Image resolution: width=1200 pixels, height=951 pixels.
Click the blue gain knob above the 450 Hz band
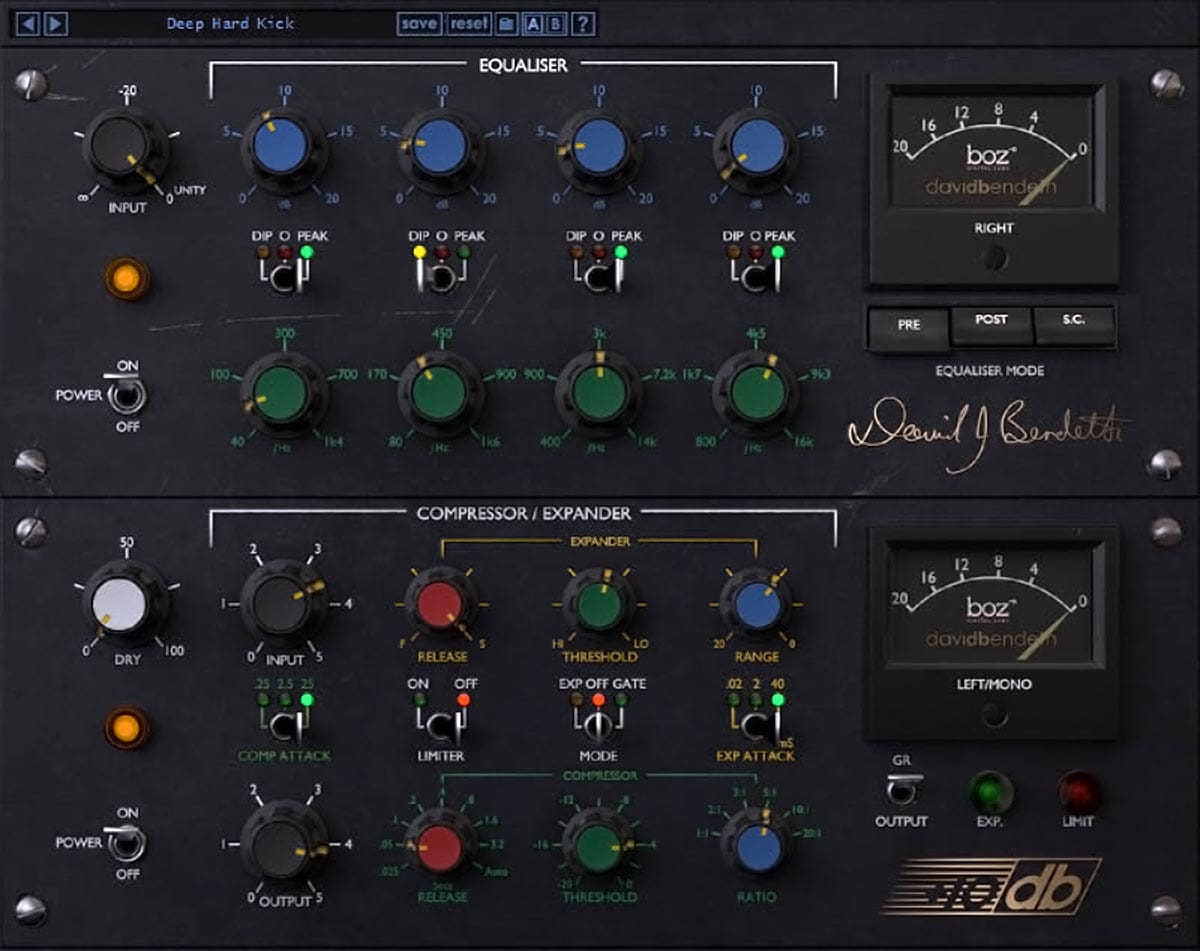pyautogui.click(x=441, y=148)
